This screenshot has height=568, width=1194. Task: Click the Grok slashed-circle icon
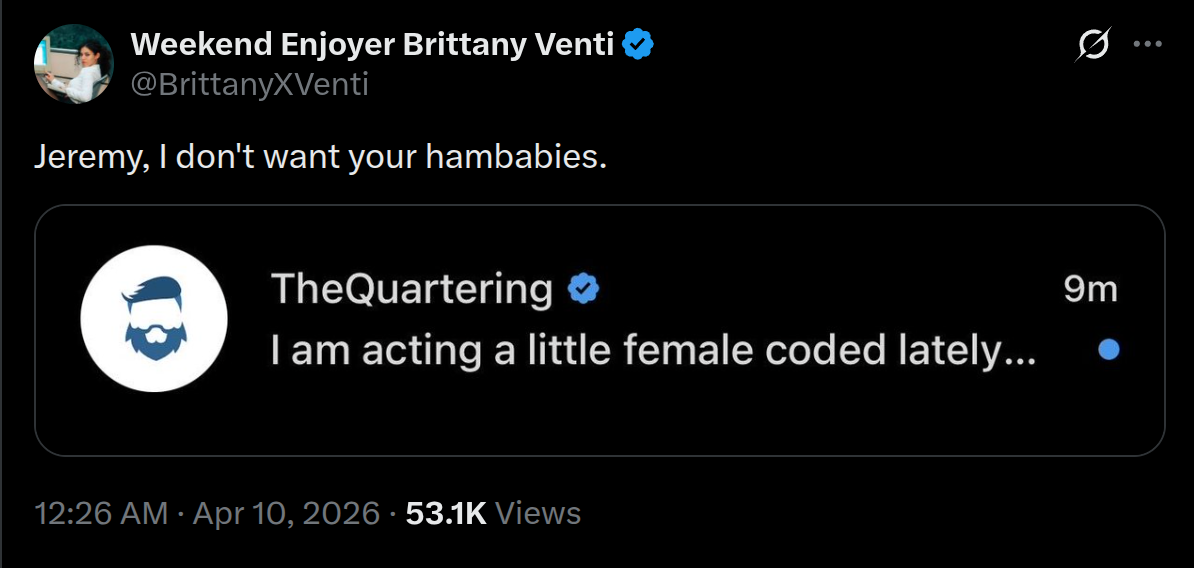(x=1093, y=44)
